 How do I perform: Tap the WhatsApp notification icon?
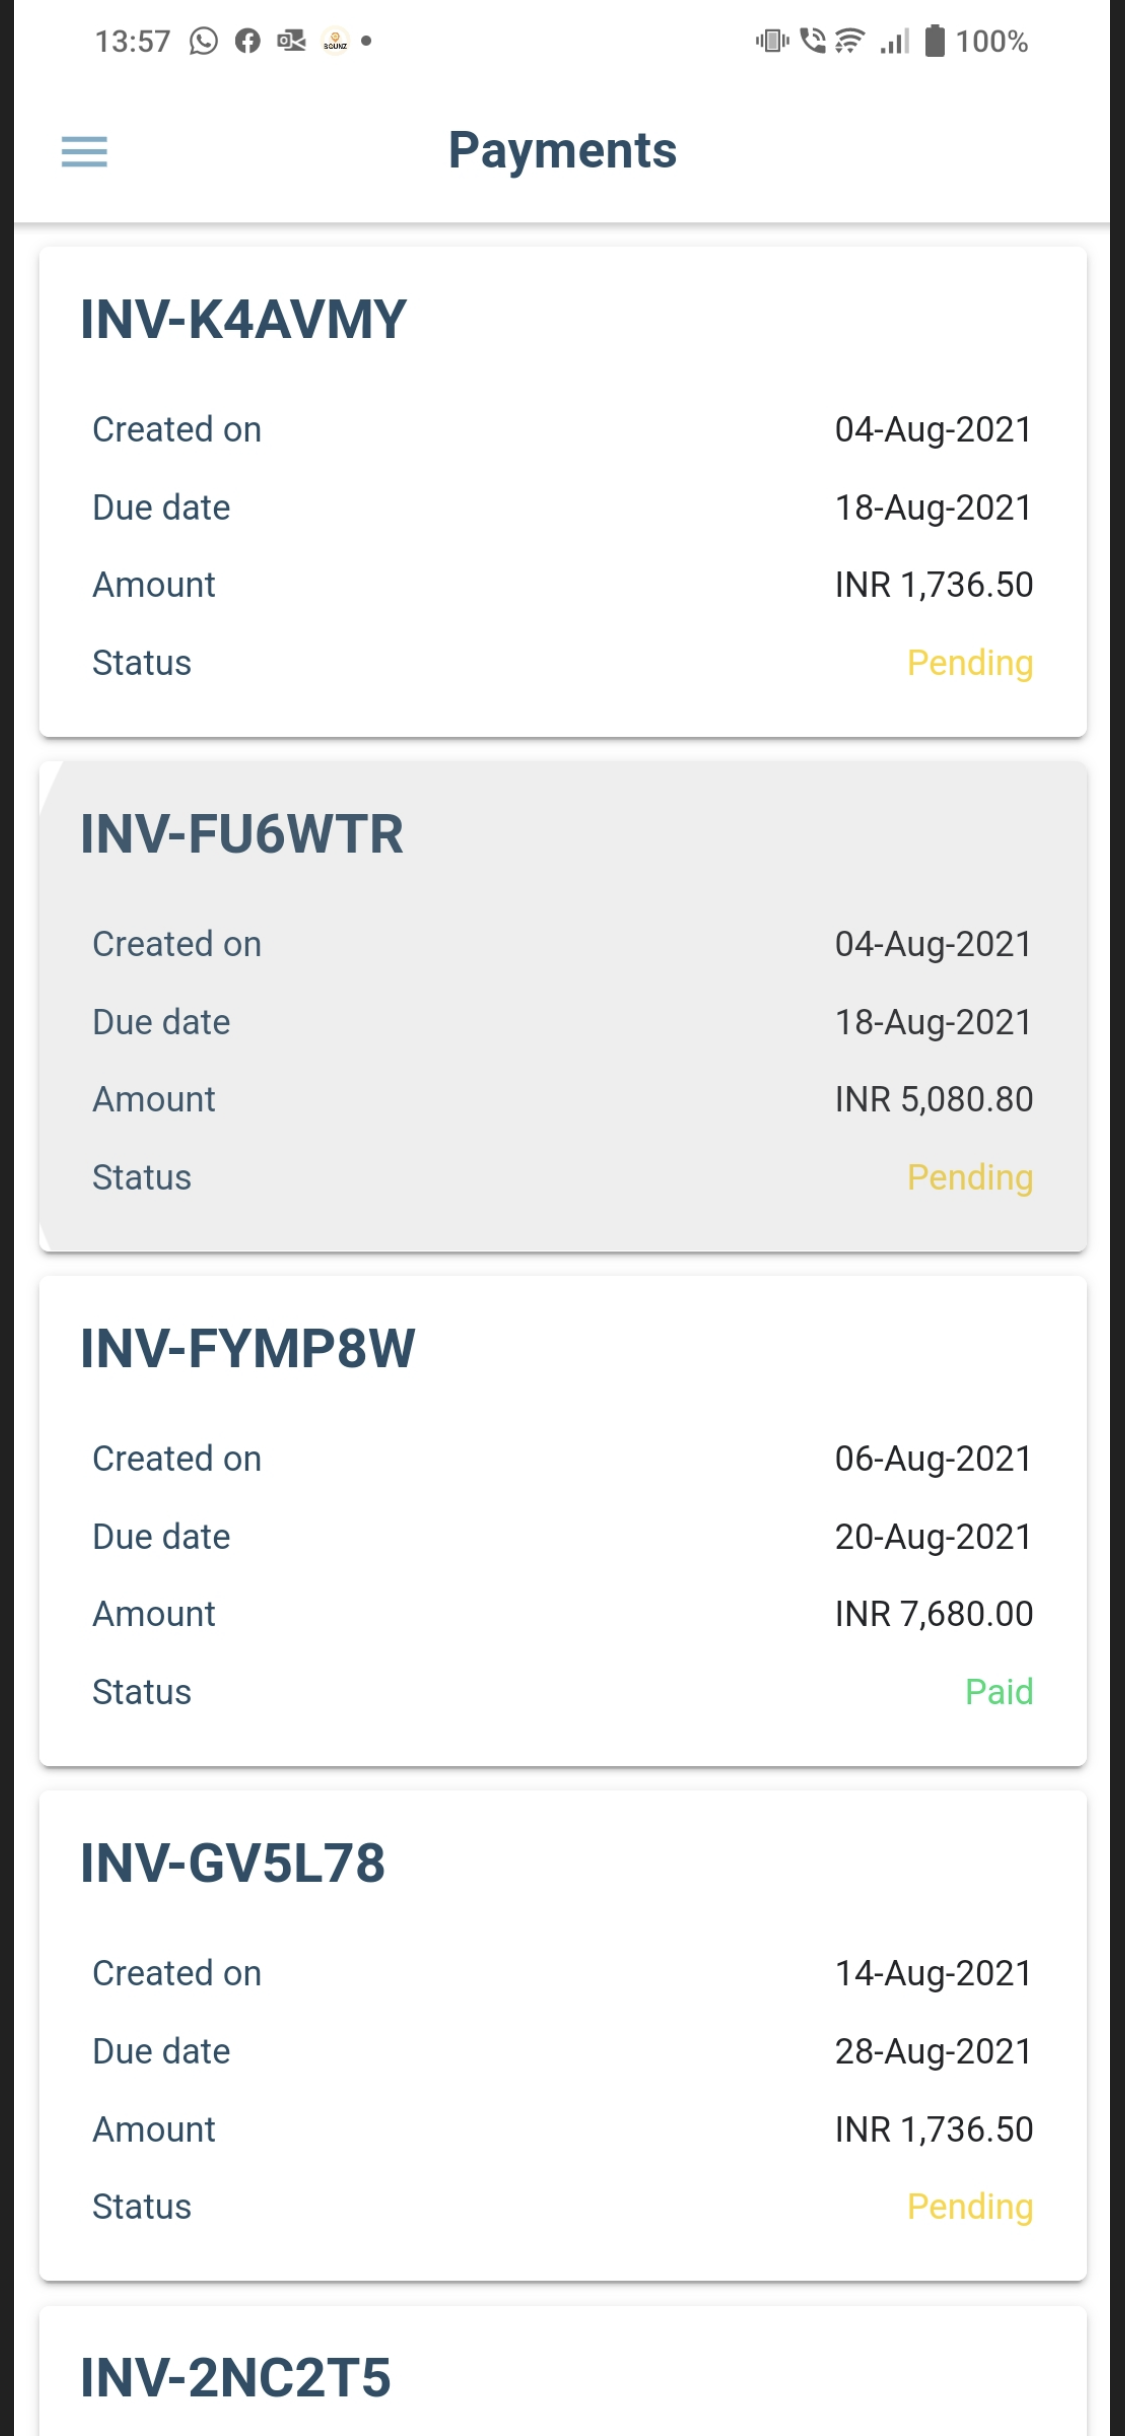[x=204, y=41]
